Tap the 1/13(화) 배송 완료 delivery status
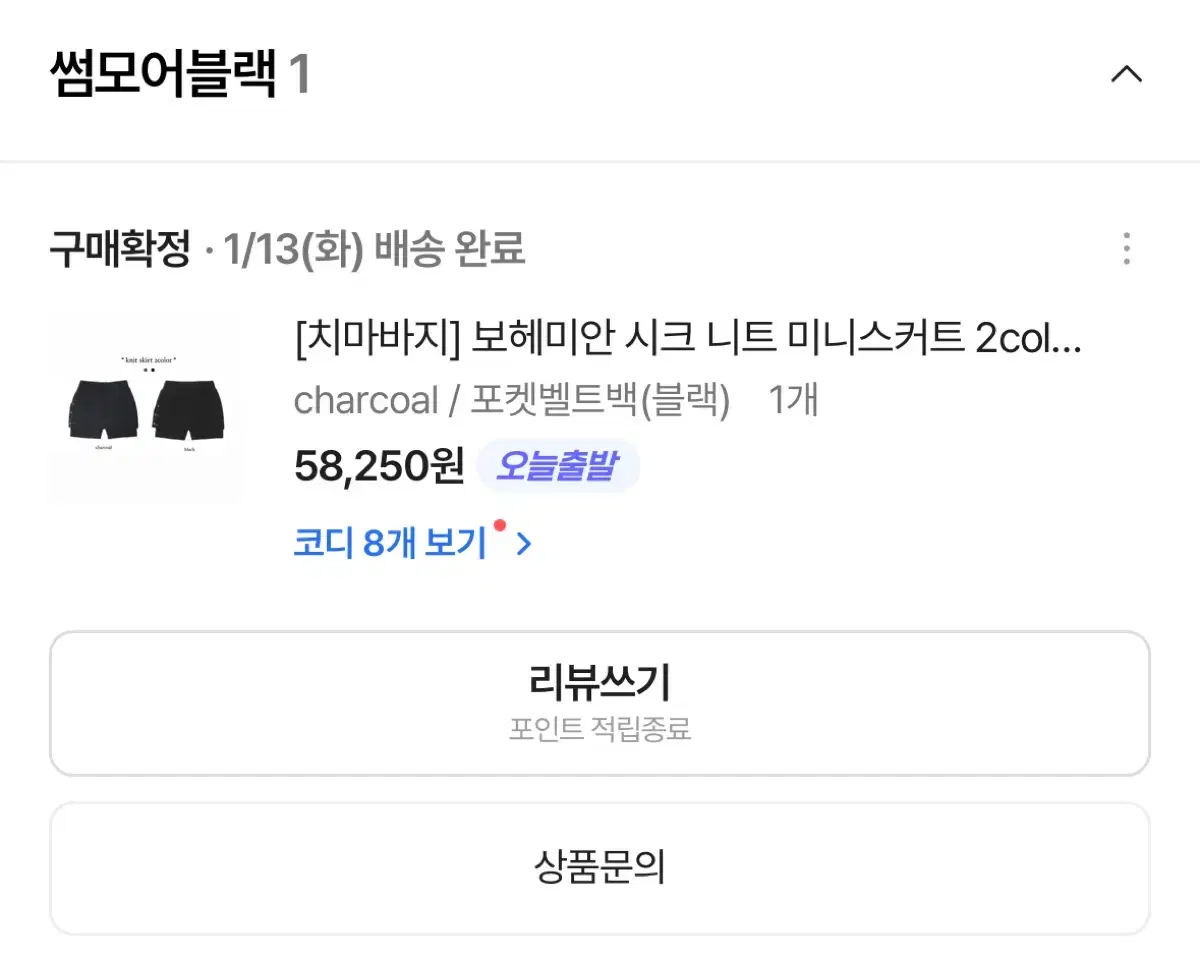This screenshot has height=957, width=1200. [375, 249]
